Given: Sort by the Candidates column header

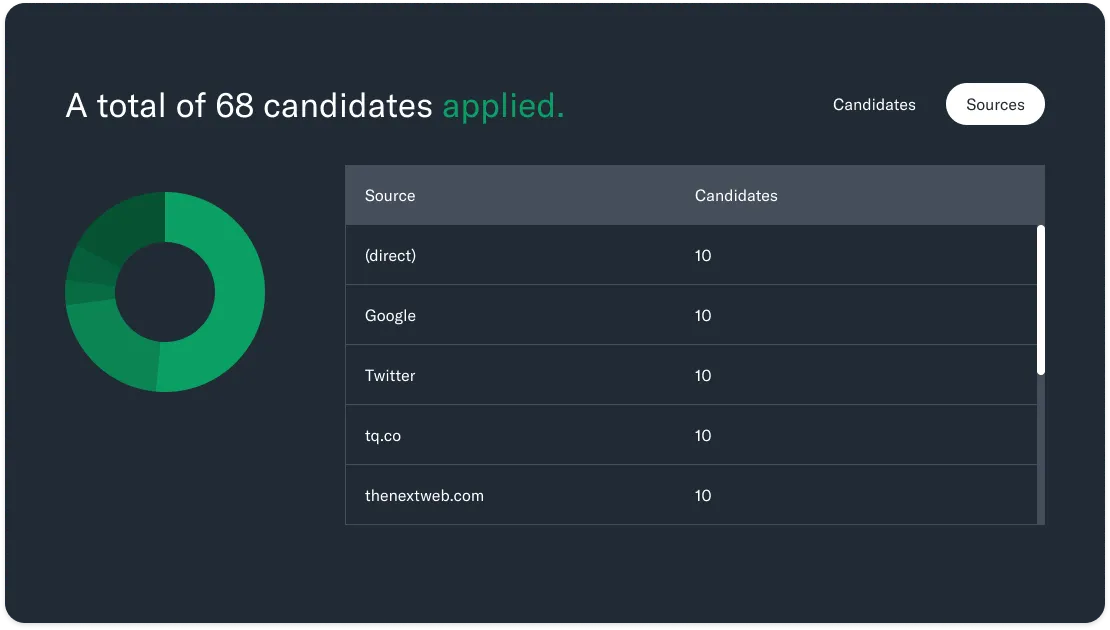Looking at the screenshot, I should pos(736,196).
